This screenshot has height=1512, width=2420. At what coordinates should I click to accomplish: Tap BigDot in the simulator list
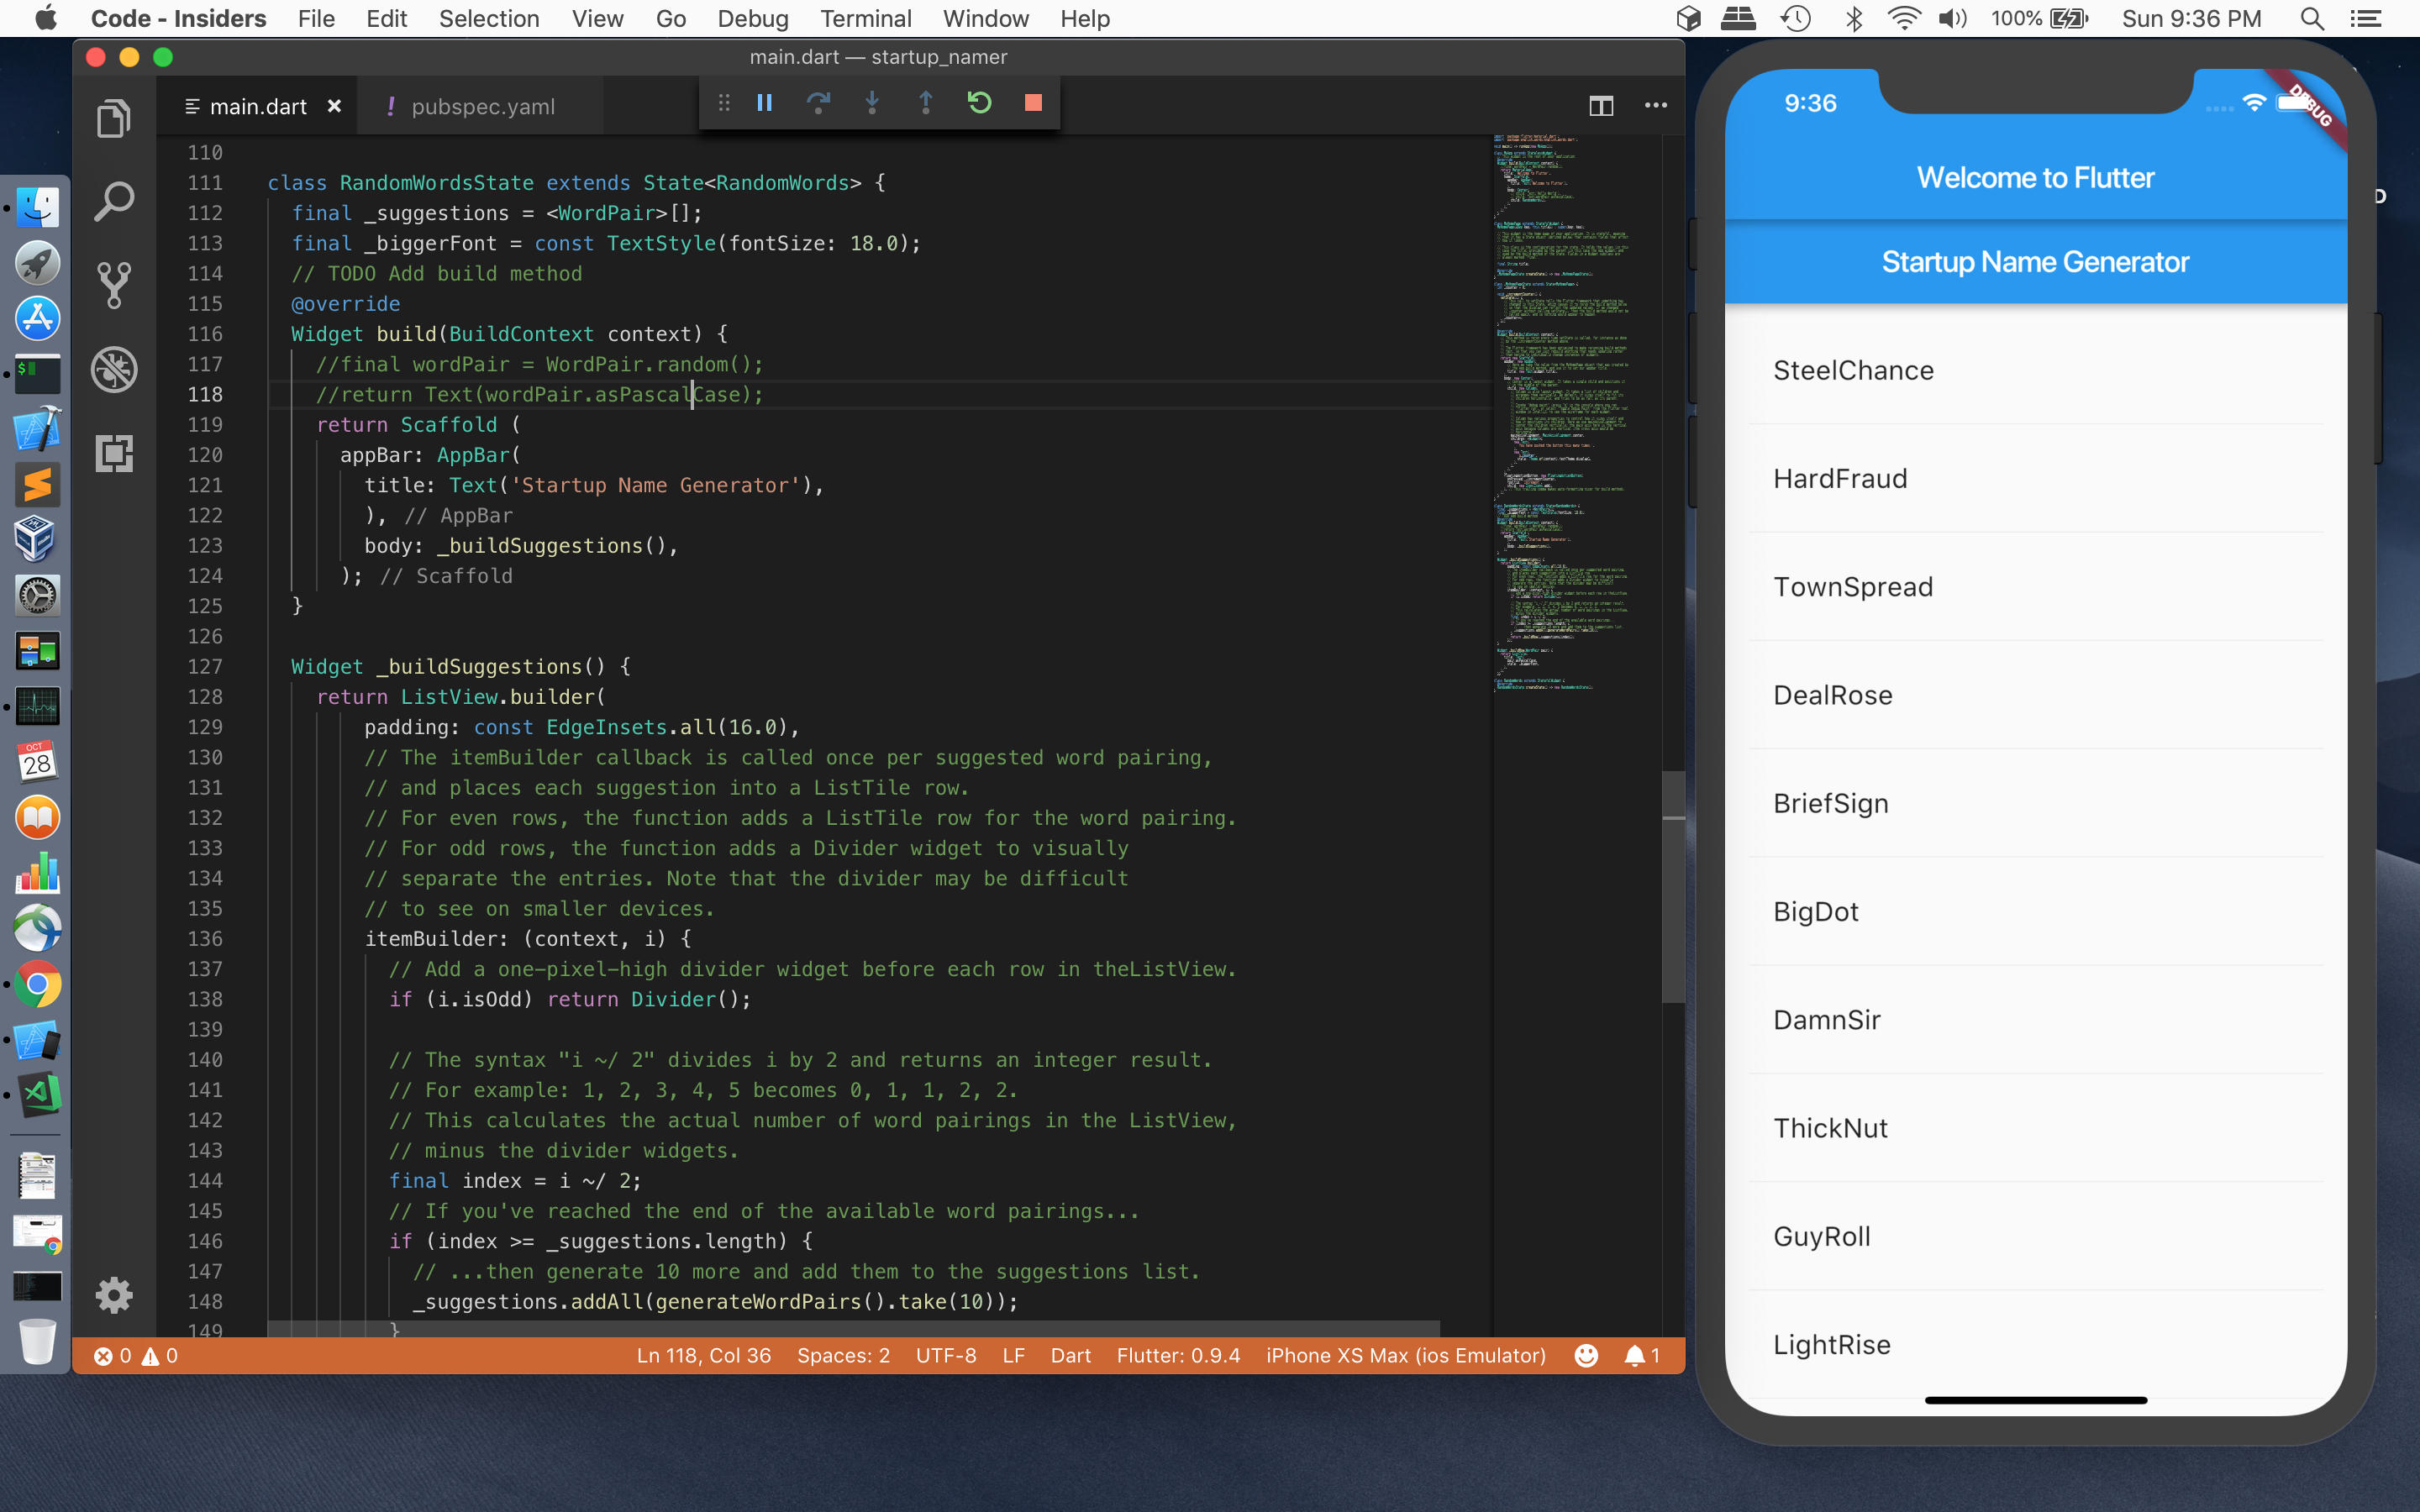tap(2035, 911)
